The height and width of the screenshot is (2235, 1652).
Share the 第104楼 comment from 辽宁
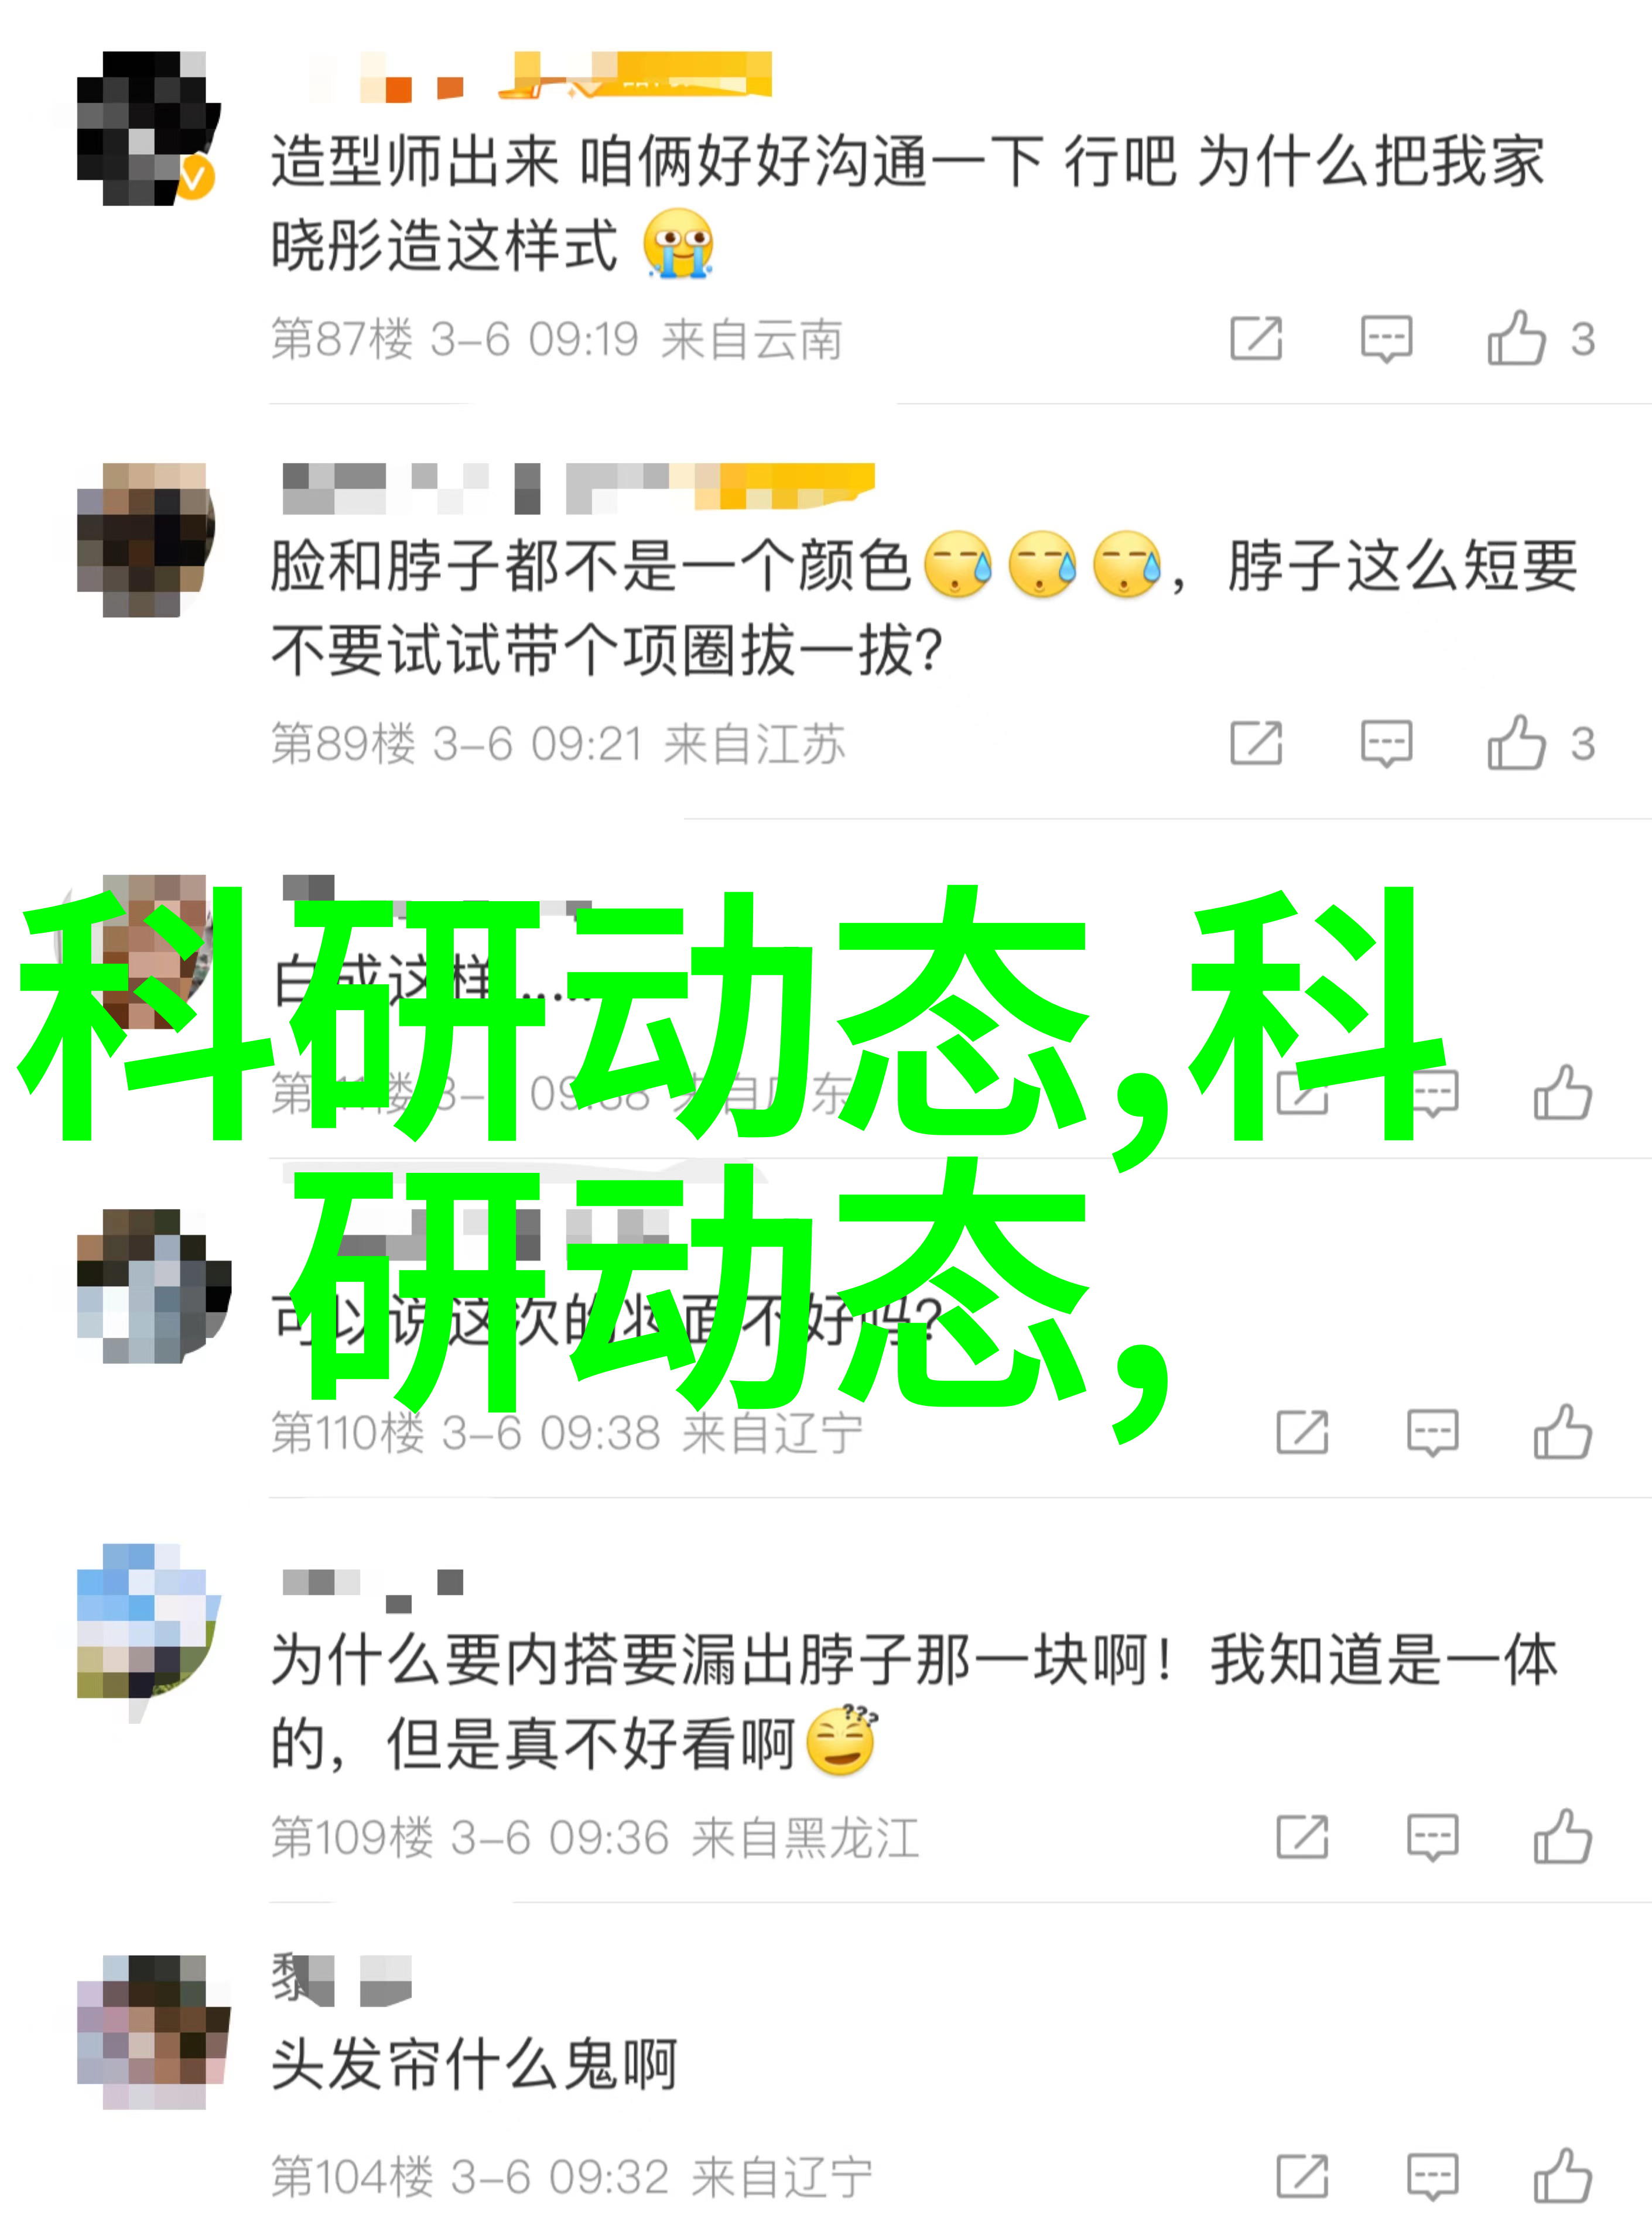[x=1302, y=2176]
